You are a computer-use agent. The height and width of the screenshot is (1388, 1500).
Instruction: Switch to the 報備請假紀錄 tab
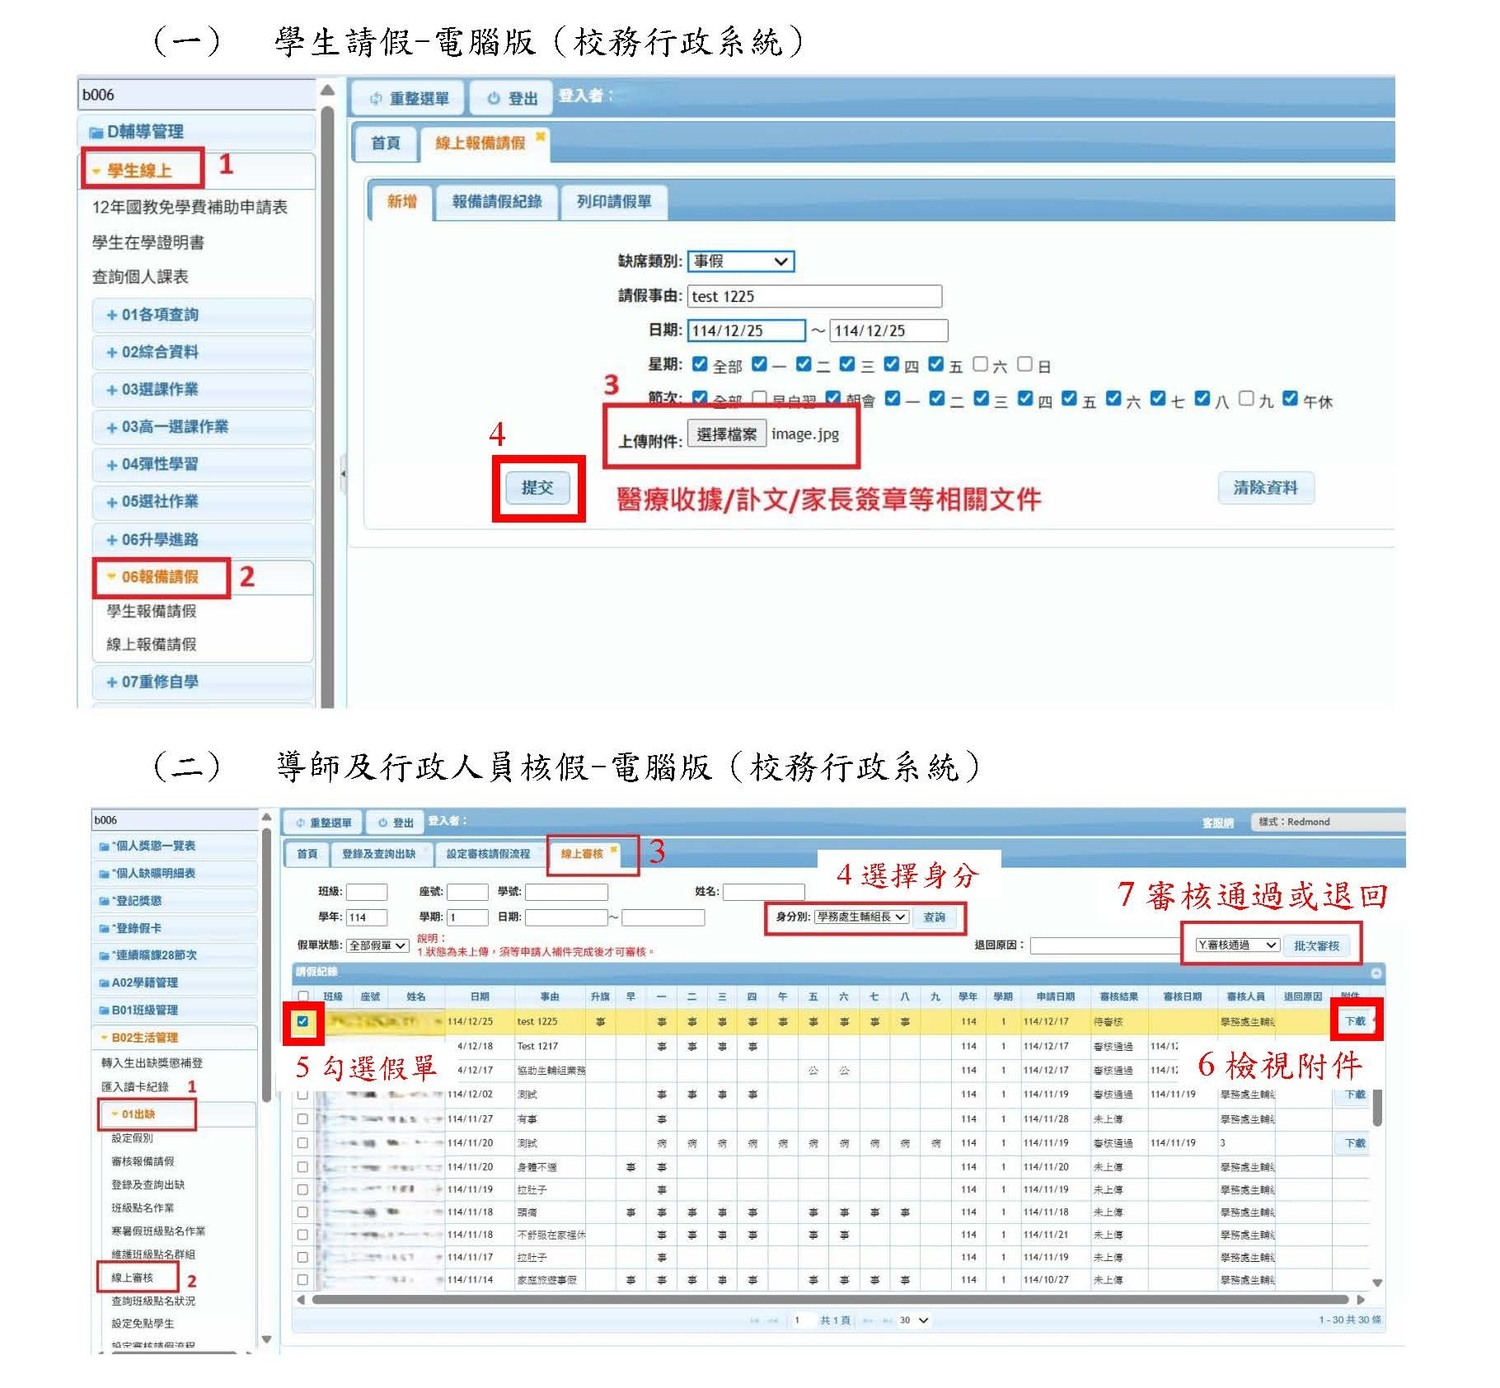pos(496,201)
